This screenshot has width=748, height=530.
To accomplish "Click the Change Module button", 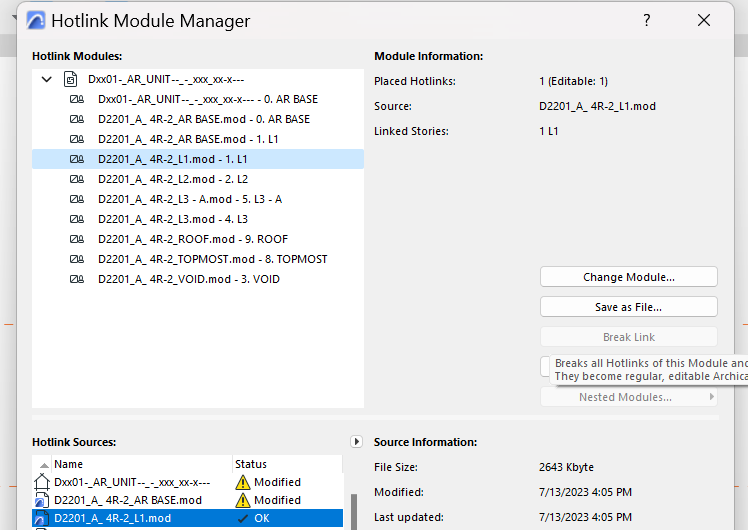I will (x=628, y=277).
